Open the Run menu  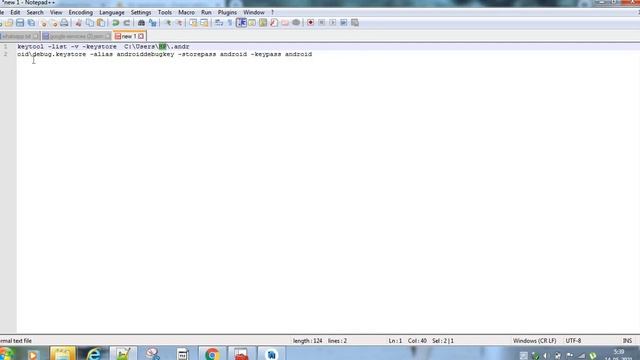206,13
